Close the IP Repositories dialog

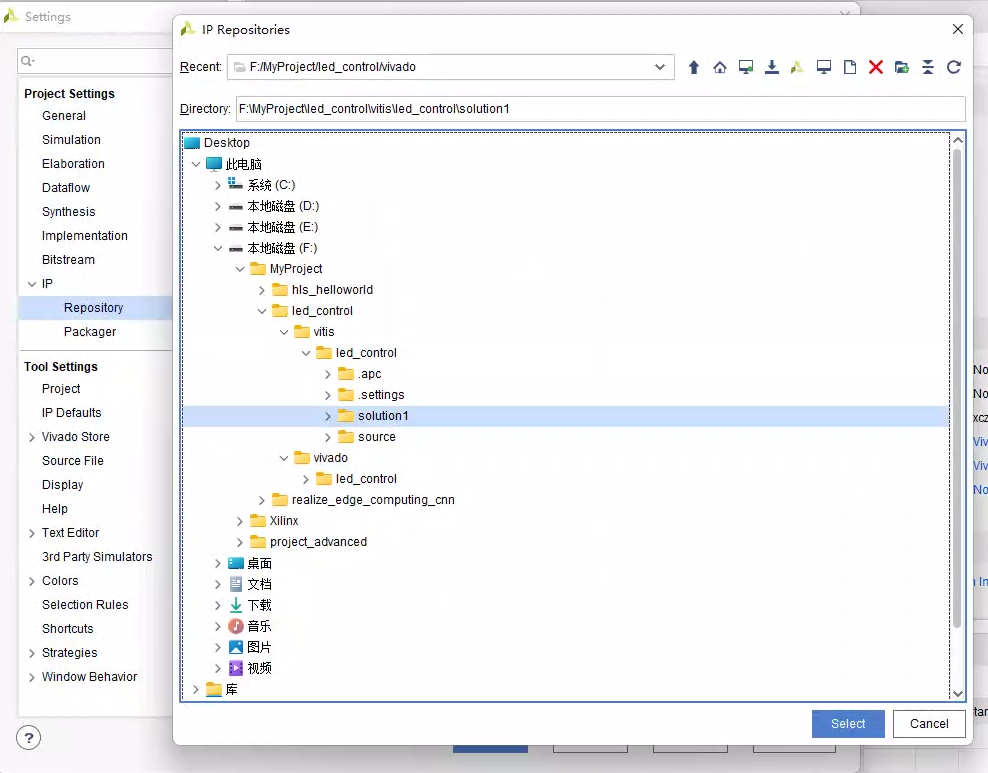958,29
